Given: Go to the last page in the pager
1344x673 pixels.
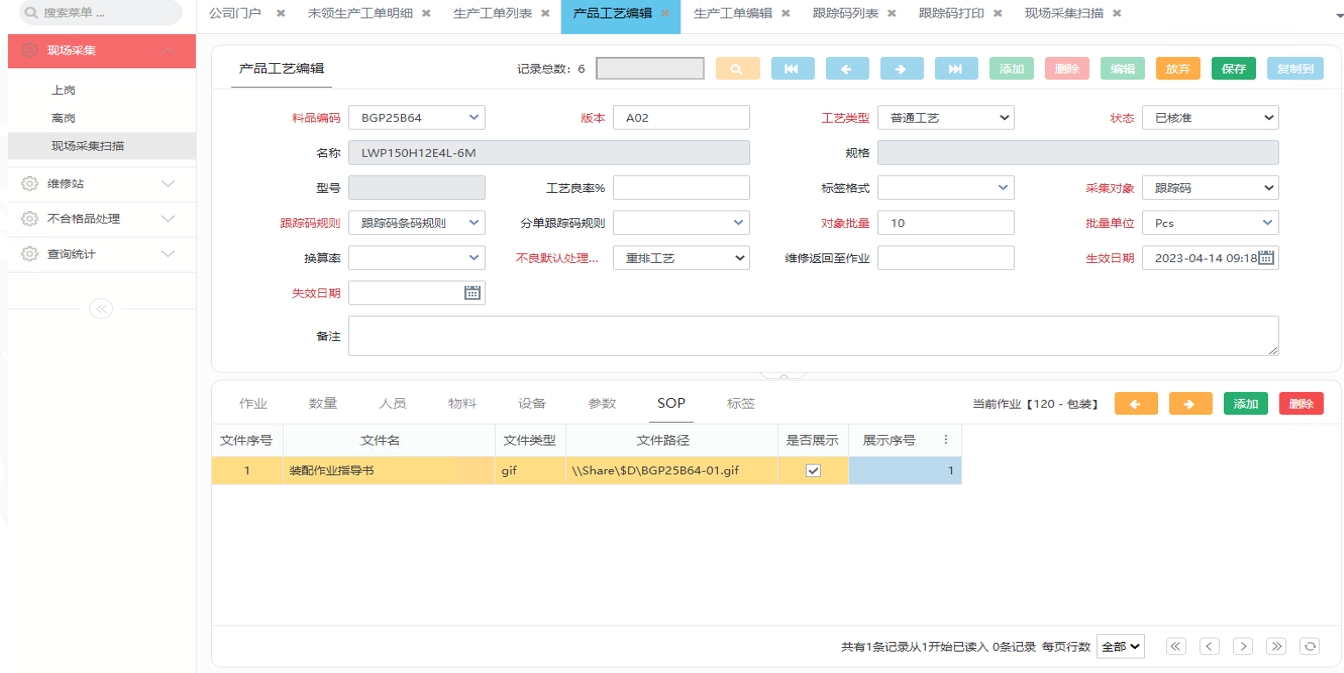Looking at the screenshot, I should coord(1276,647).
